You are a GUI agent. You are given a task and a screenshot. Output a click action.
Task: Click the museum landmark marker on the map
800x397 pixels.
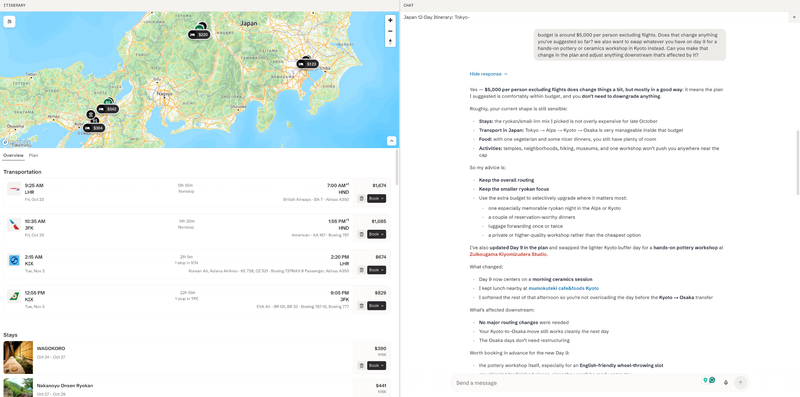tap(91, 114)
